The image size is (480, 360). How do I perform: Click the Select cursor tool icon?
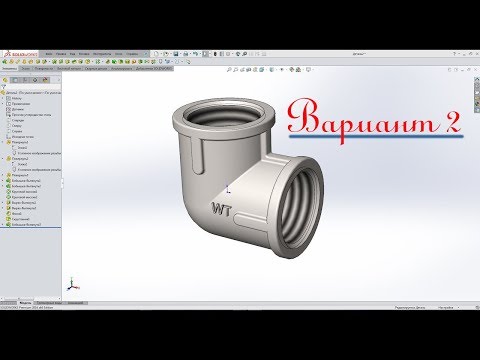coord(206,54)
